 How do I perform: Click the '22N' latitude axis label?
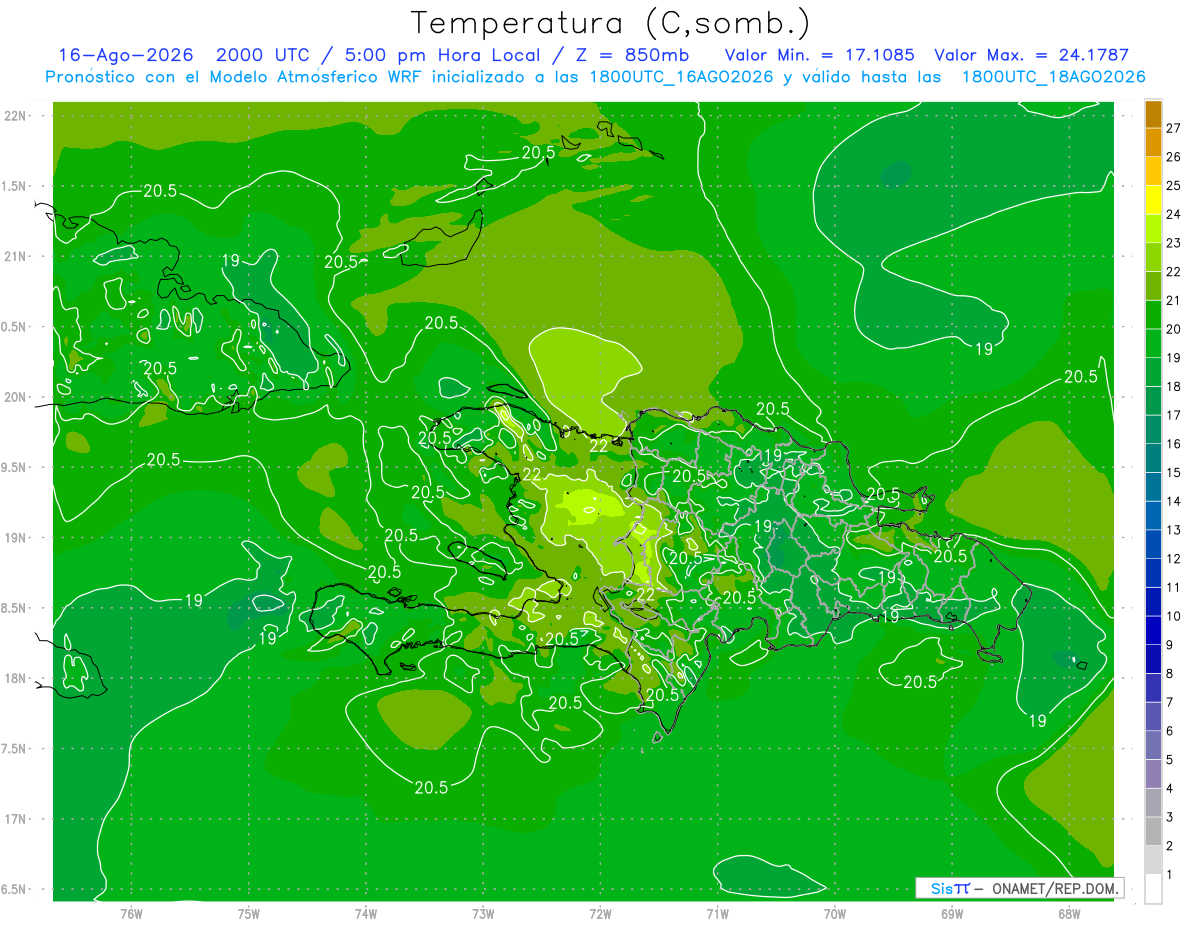17,116
